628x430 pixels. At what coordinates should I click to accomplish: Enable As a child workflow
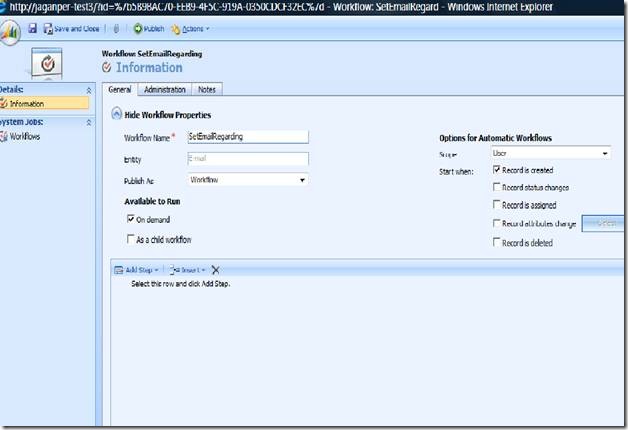[131, 239]
